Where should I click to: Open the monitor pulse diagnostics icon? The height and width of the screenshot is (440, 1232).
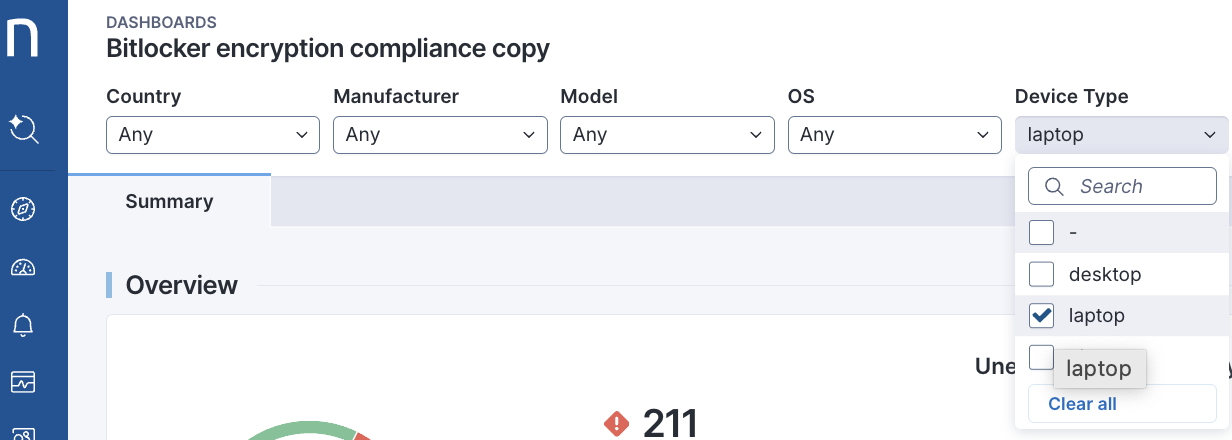23,382
